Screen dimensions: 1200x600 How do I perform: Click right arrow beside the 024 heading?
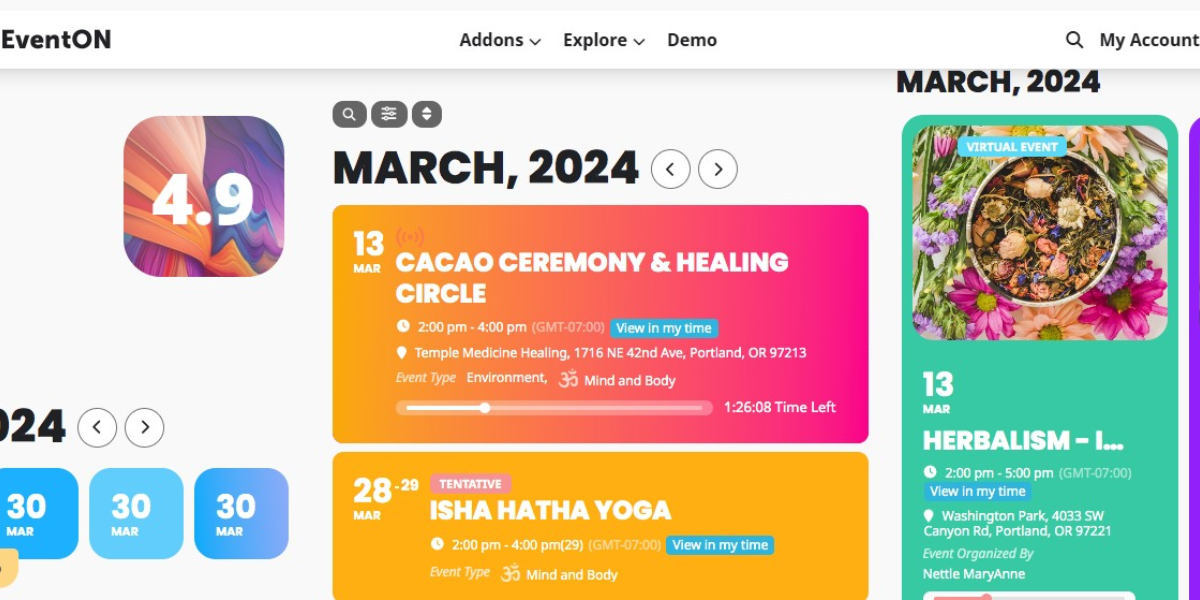coord(145,428)
